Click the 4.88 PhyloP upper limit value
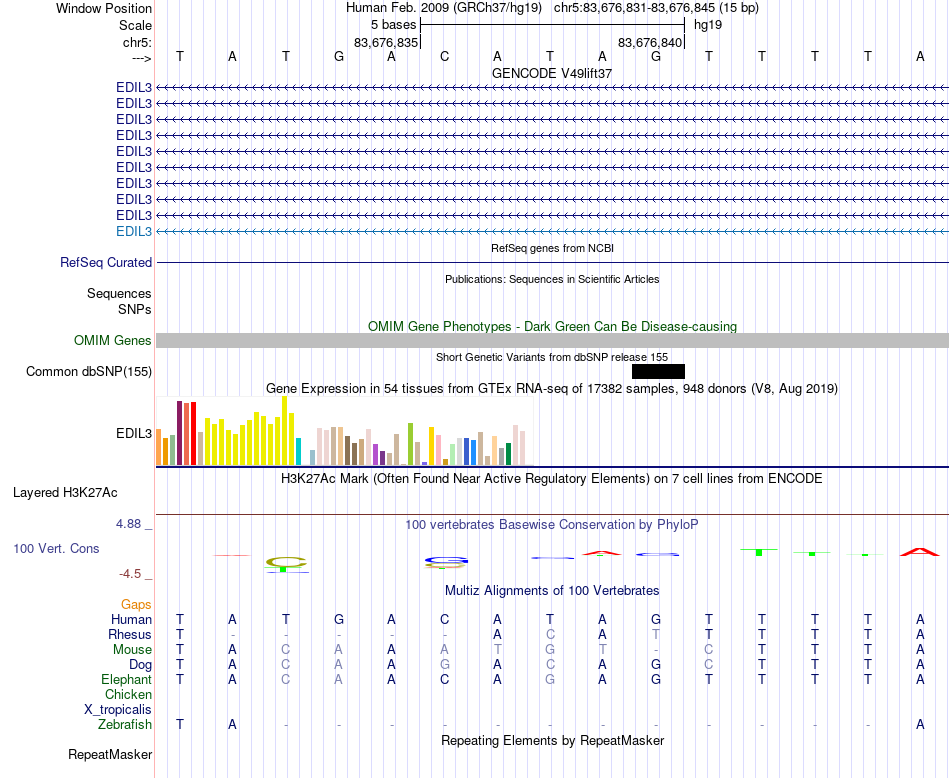The image size is (950, 778). (128, 524)
